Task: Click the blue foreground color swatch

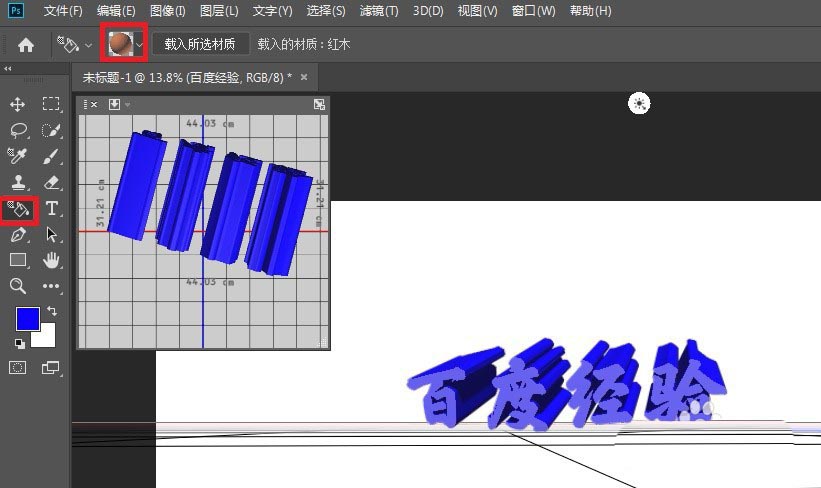Action: 27,318
